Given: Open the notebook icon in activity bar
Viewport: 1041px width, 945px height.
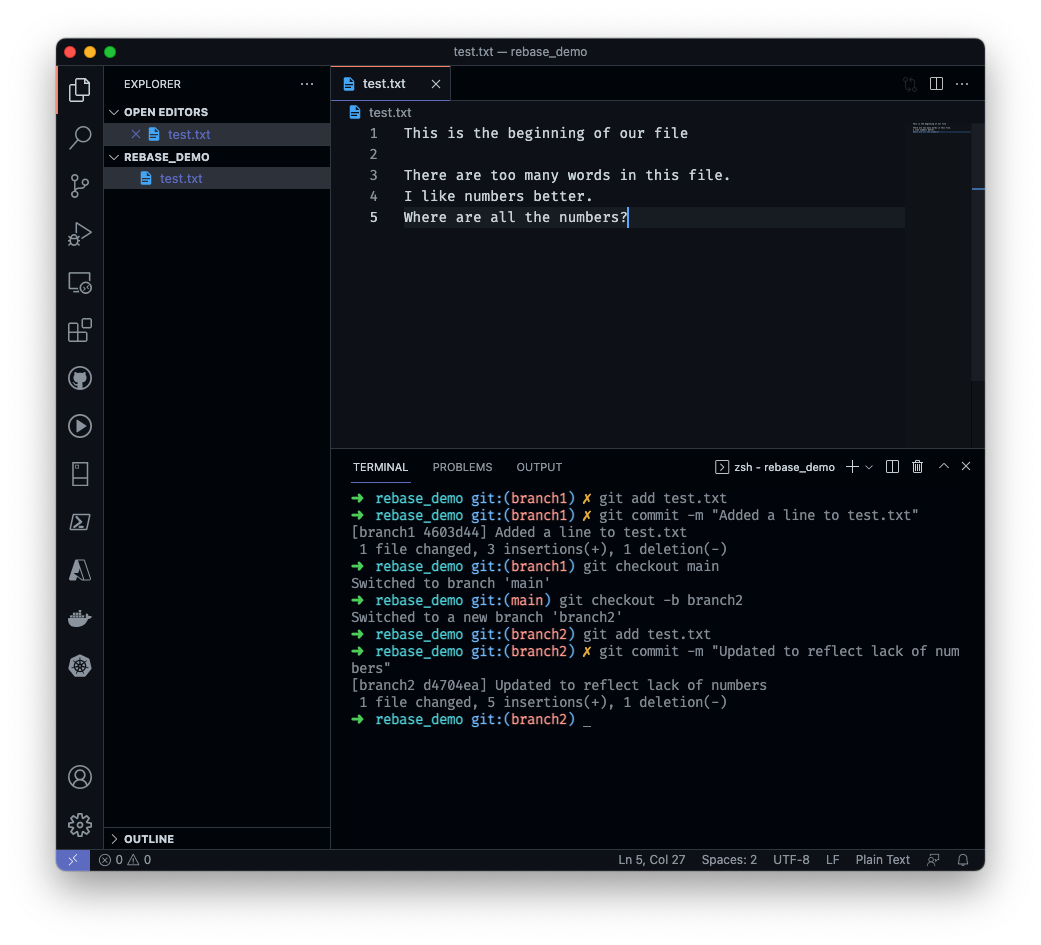Looking at the screenshot, I should (x=80, y=474).
